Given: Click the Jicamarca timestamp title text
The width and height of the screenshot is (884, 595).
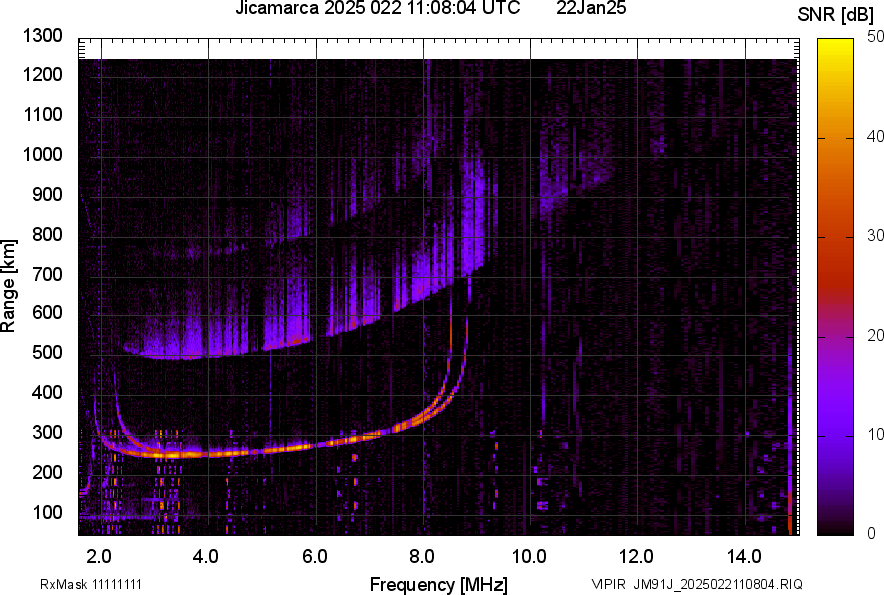Looking at the screenshot, I should [377, 9].
